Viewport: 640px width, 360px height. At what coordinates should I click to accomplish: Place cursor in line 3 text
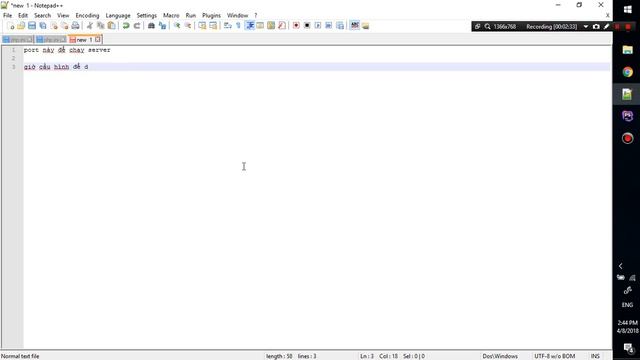pos(56,67)
